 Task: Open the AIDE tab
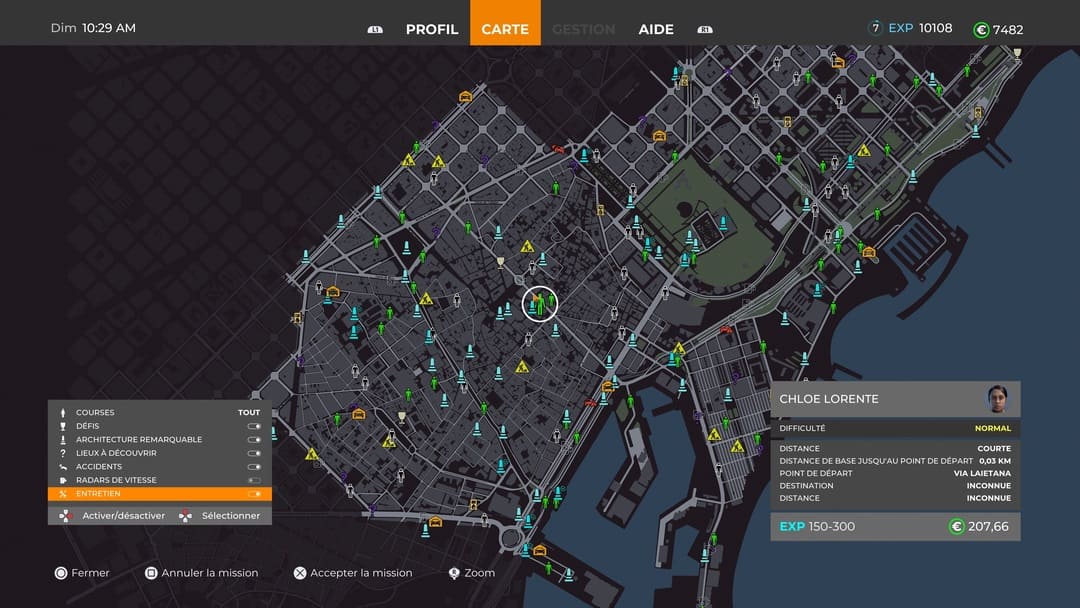tap(656, 29)
